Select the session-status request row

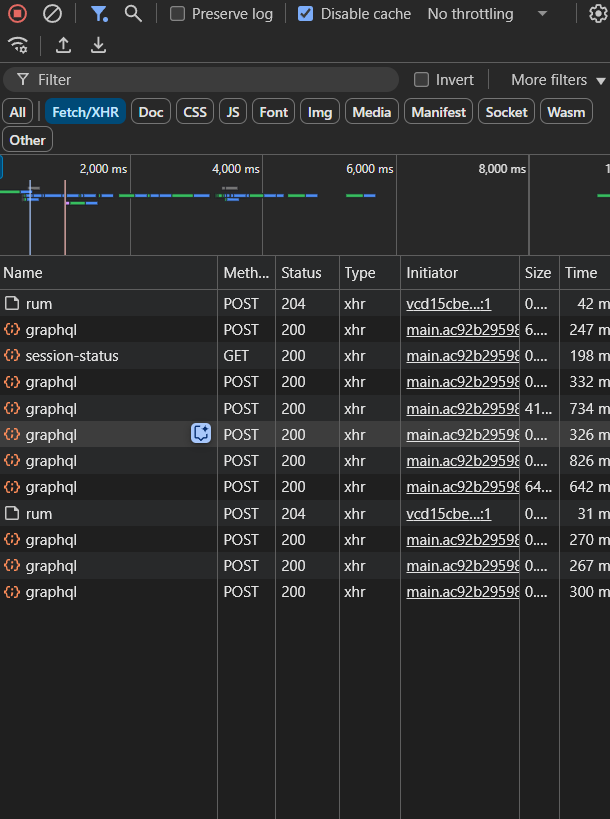tap(72, 355)
